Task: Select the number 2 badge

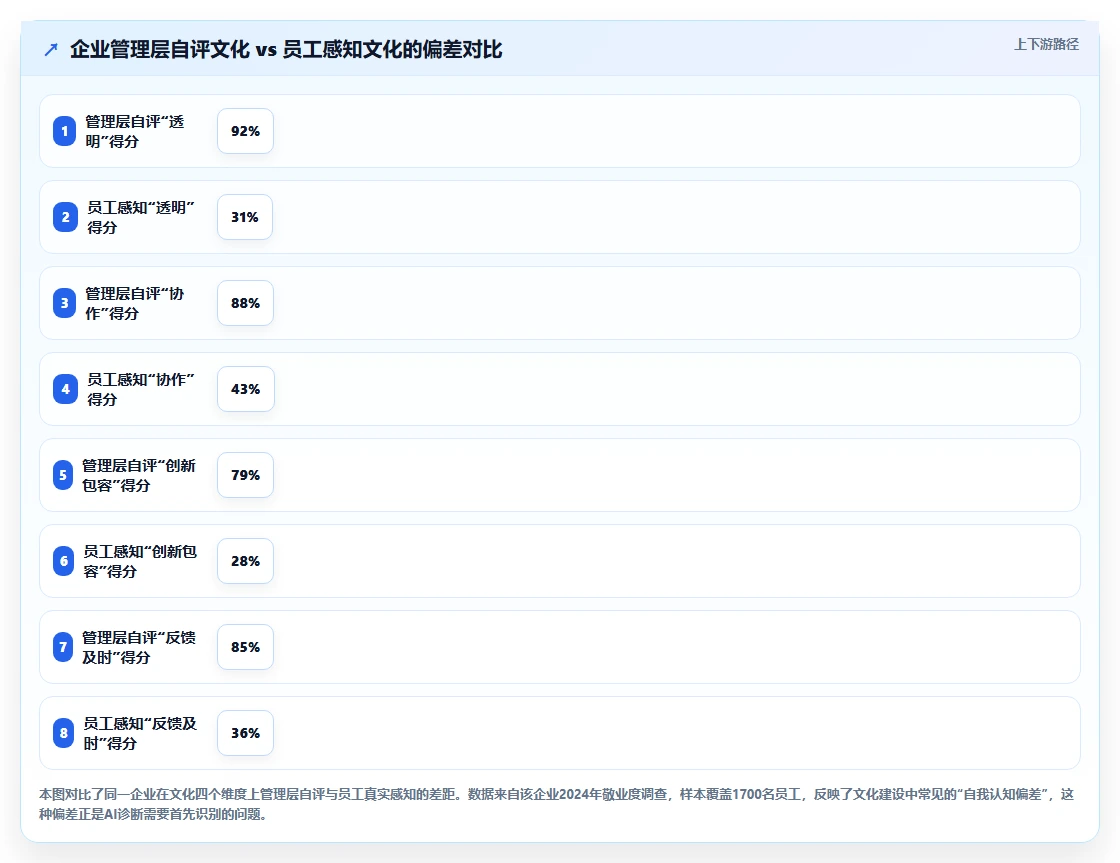Action: click(65, 217)
